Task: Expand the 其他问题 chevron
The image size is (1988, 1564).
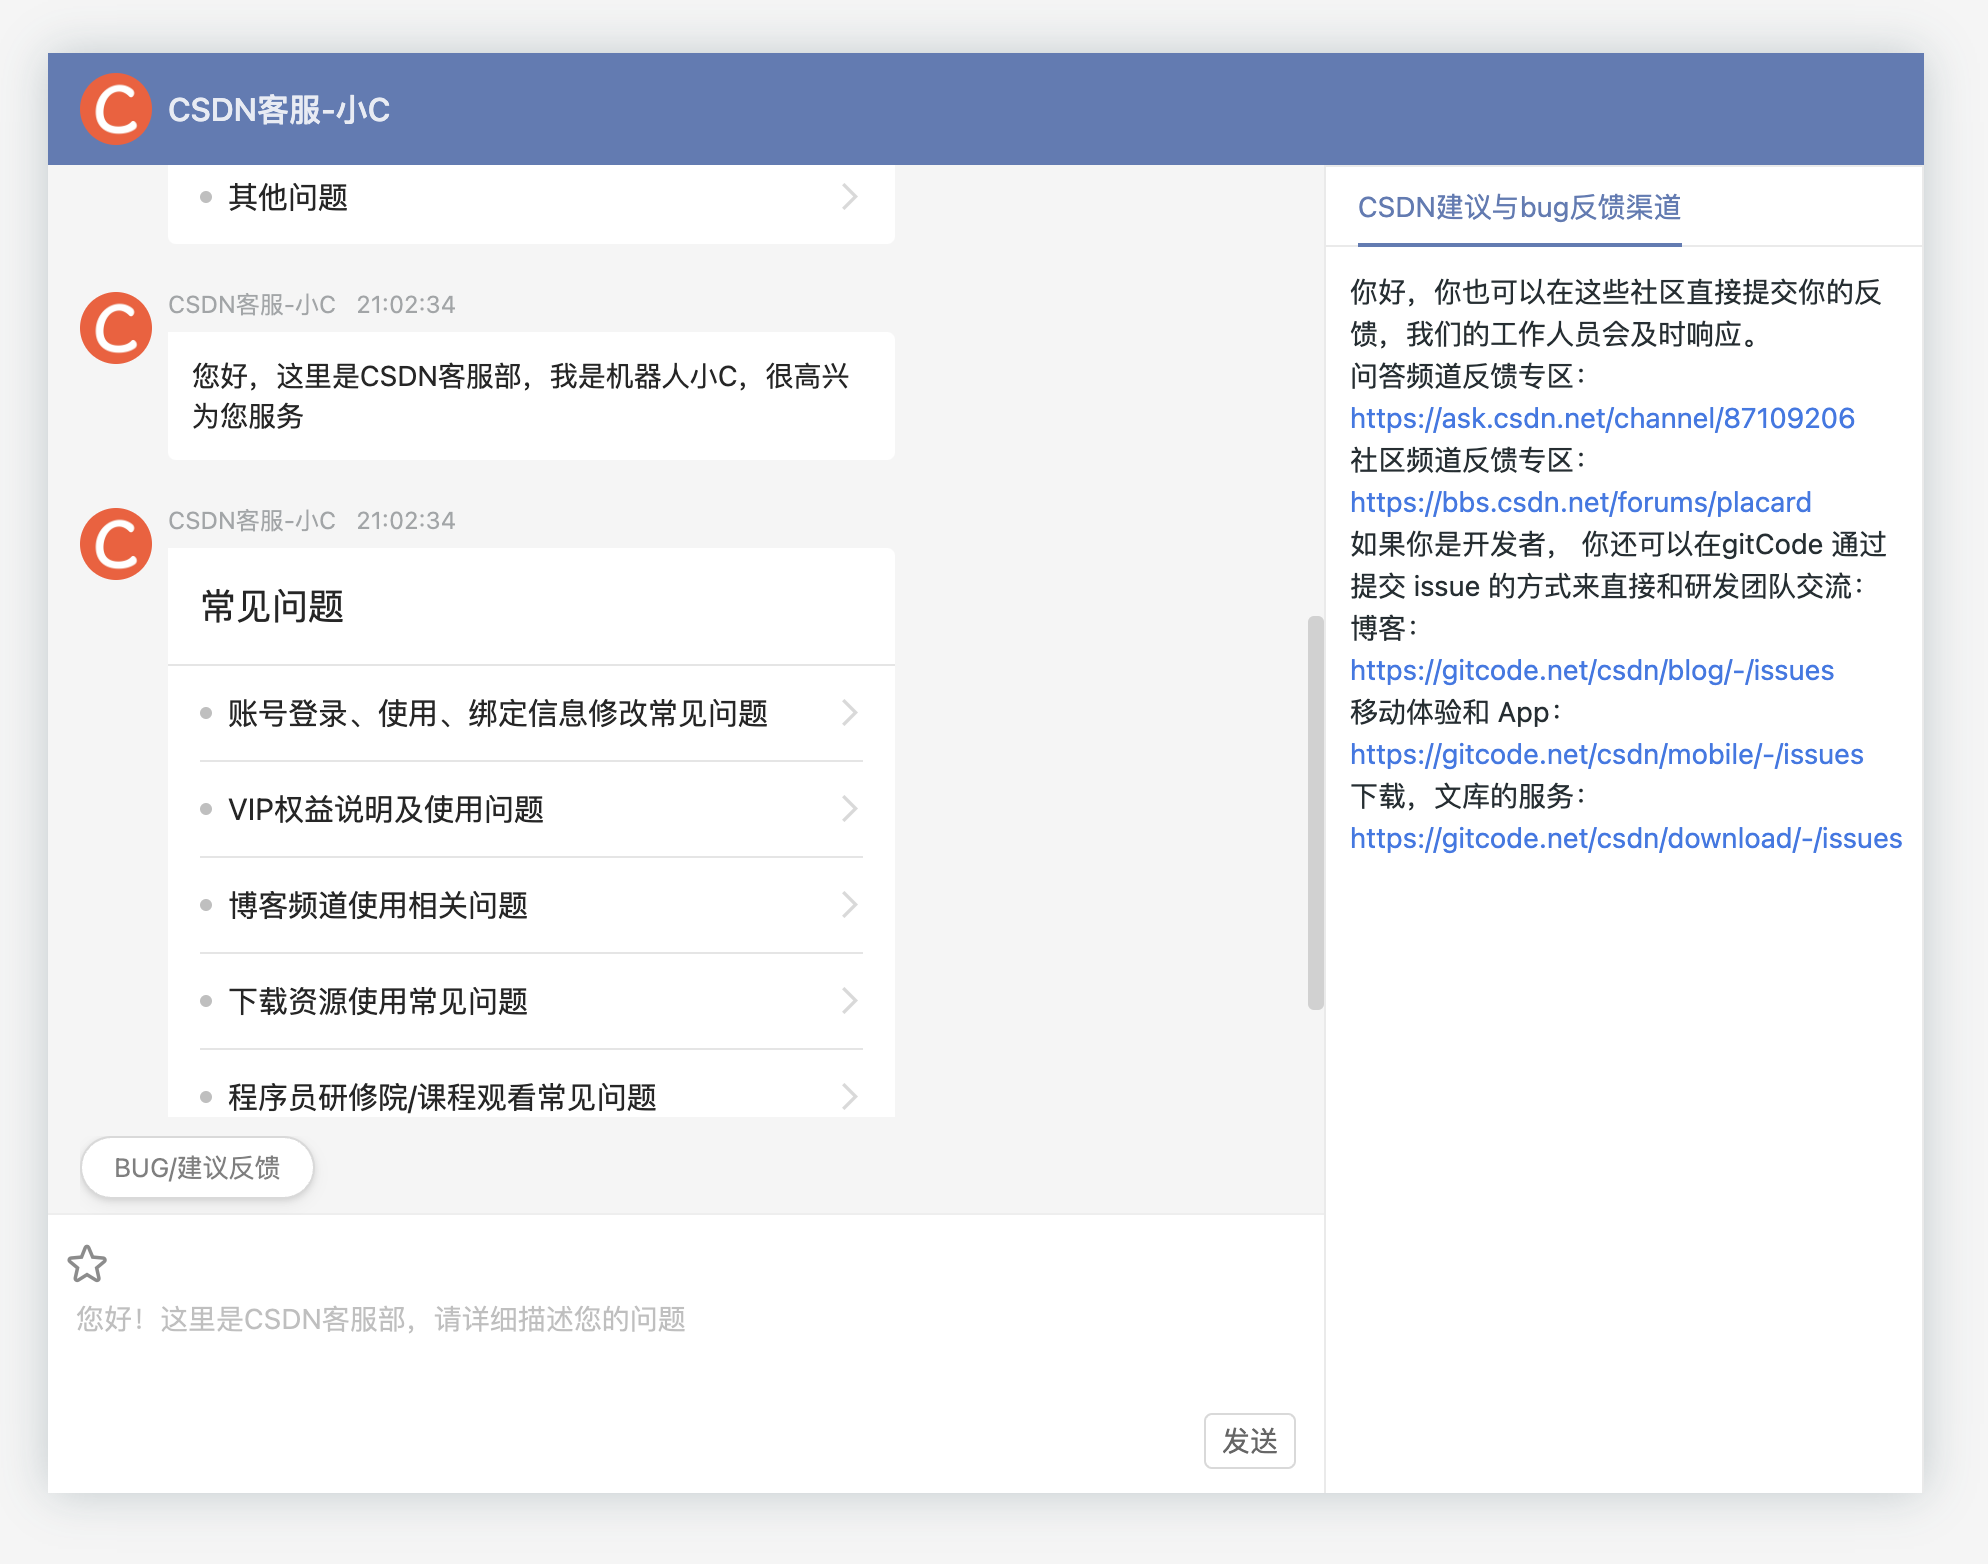Action: tap(849, 197)
